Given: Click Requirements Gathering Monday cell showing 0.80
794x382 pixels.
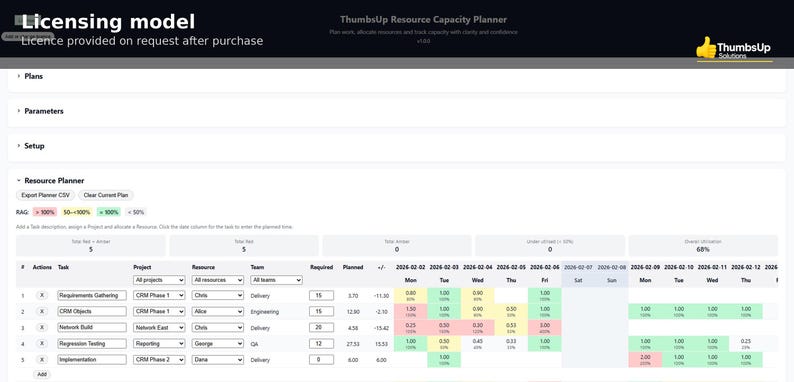Looking at the screenshot, I should [x=411, y=295].
